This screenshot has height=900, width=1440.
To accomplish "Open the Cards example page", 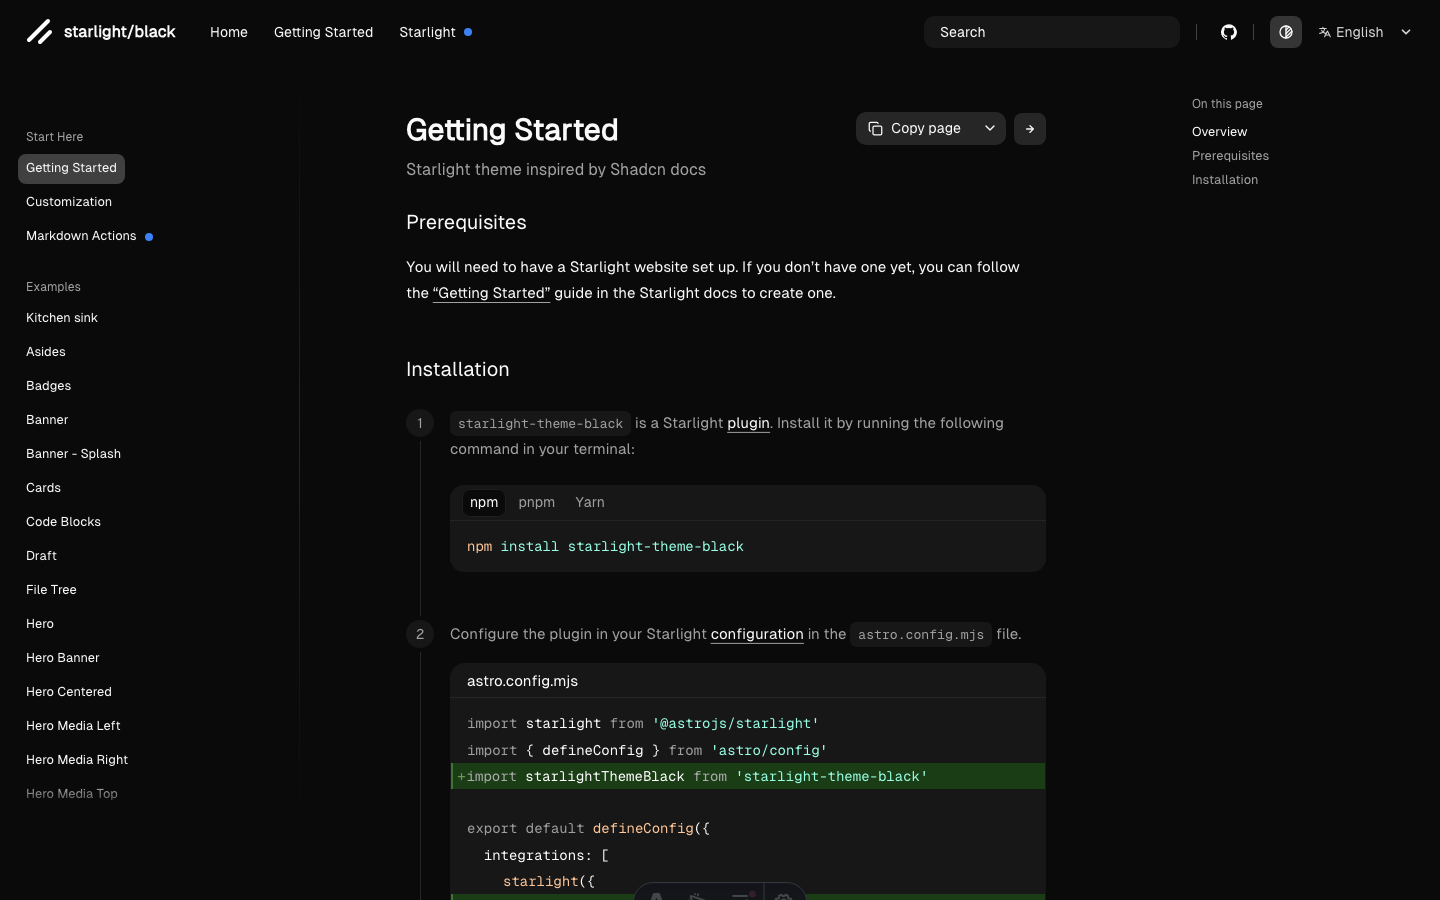I will point(43,488).
